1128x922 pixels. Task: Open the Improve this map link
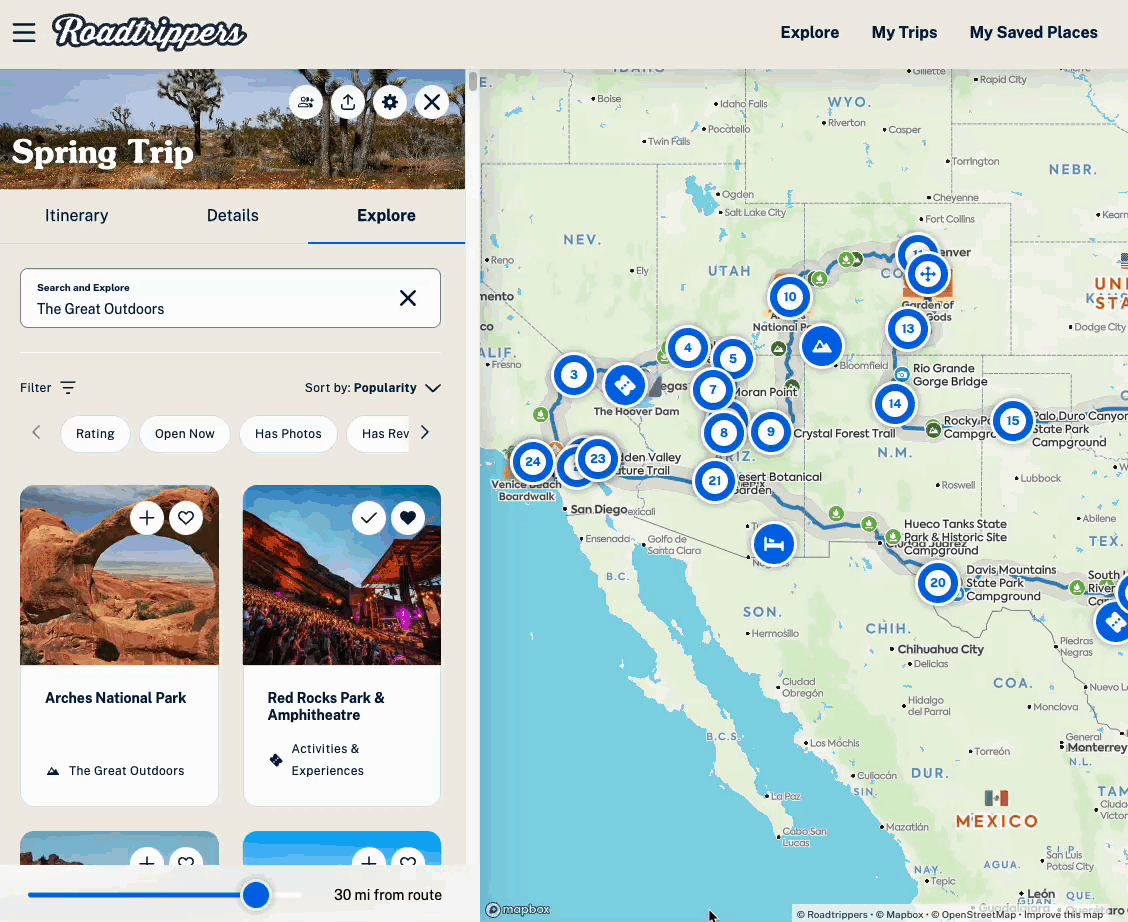(1063, 914)
